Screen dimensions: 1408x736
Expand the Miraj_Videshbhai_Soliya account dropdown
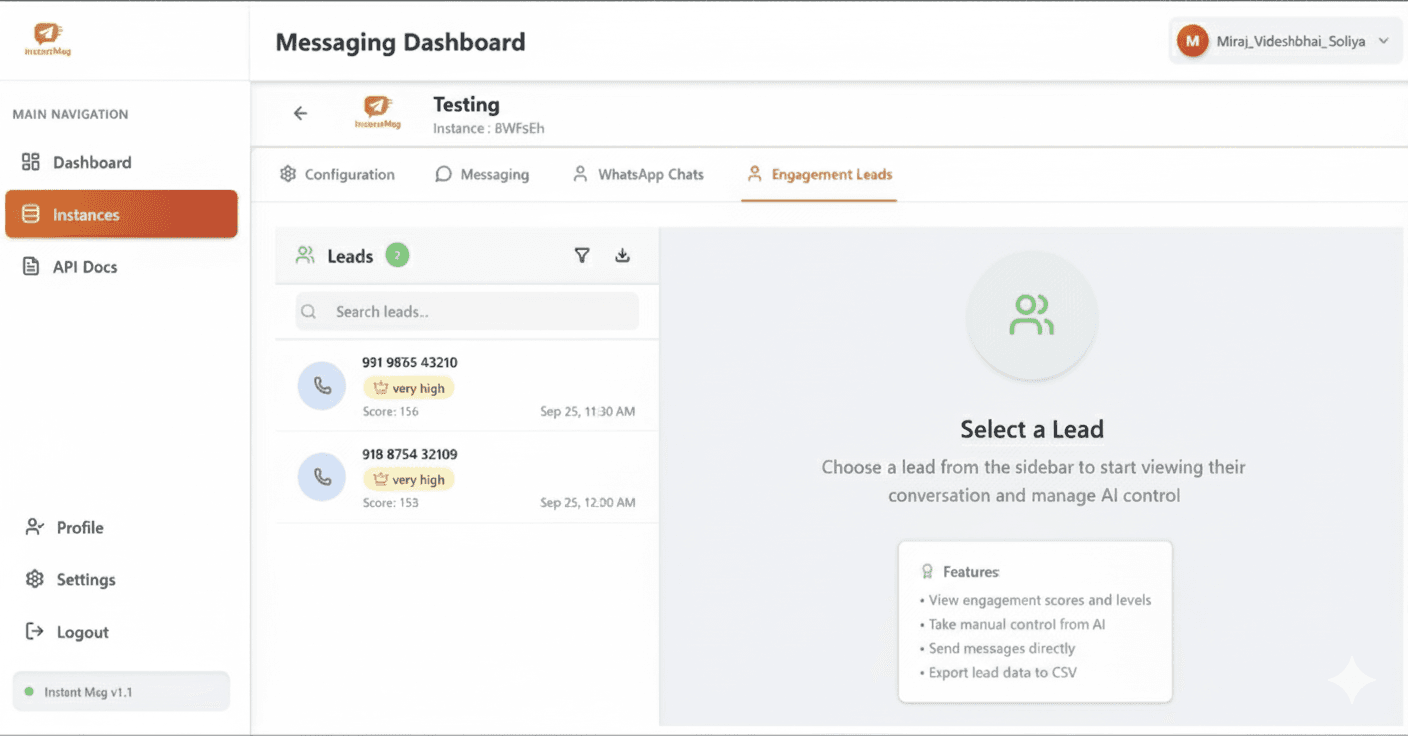1384,42
